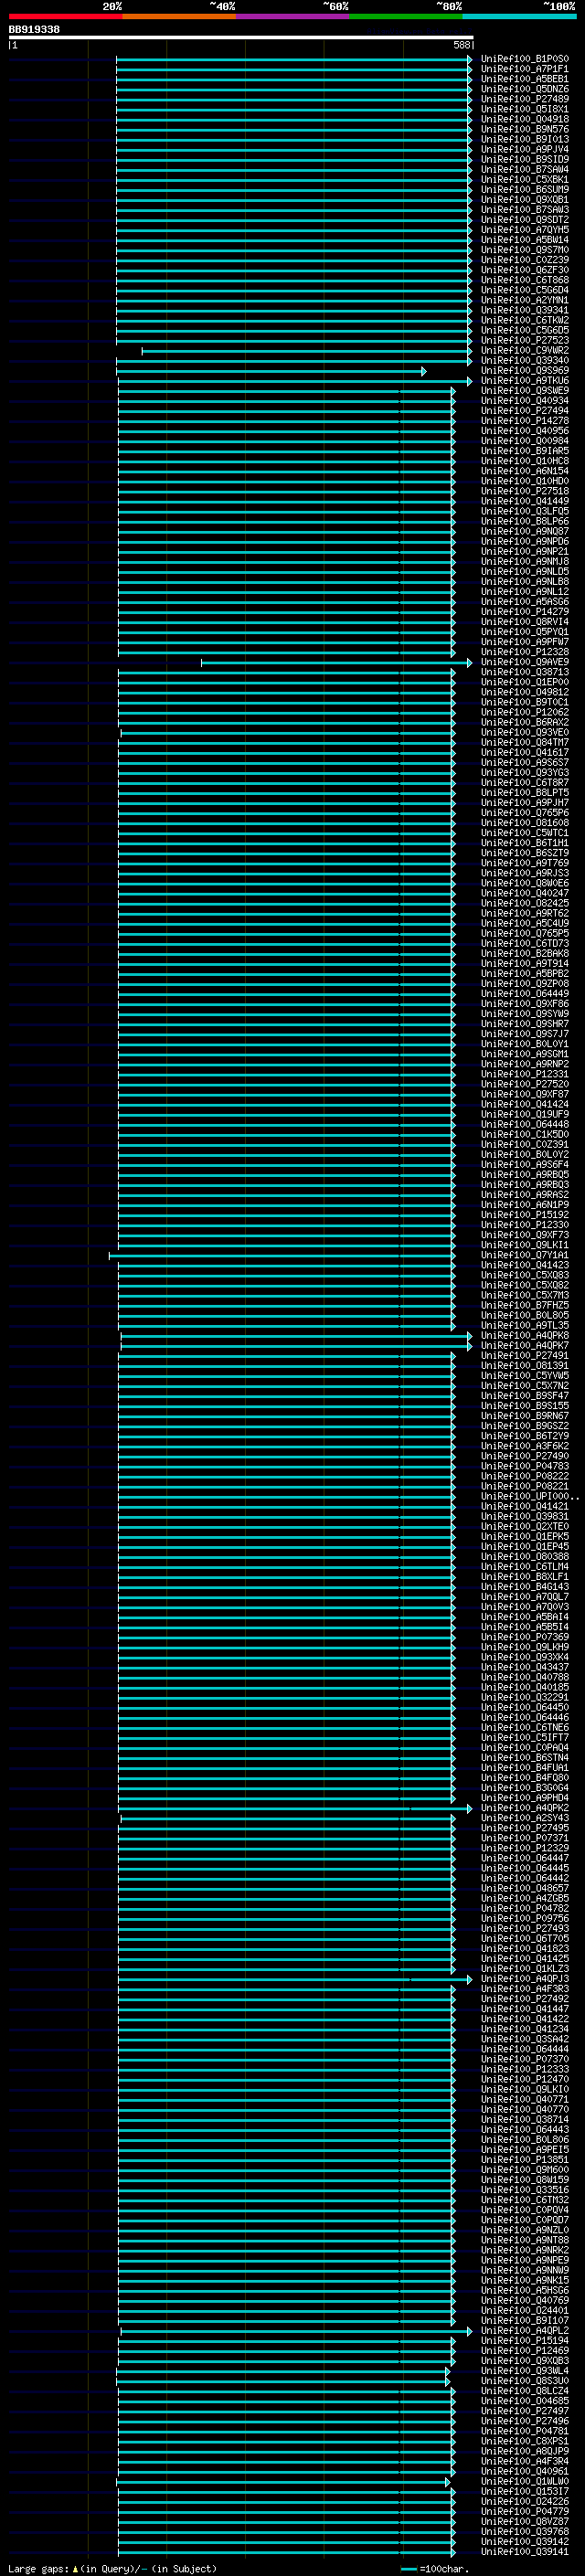
Task: Click the red 20% identity legend segment
Action: click(x=65, y=16)
